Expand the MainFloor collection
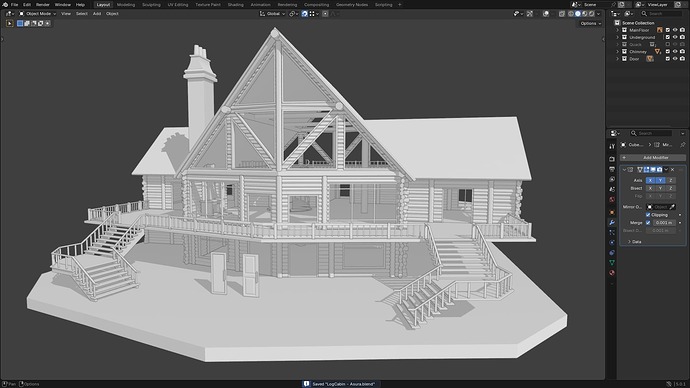The image size is (690, 388). (617, 30)
